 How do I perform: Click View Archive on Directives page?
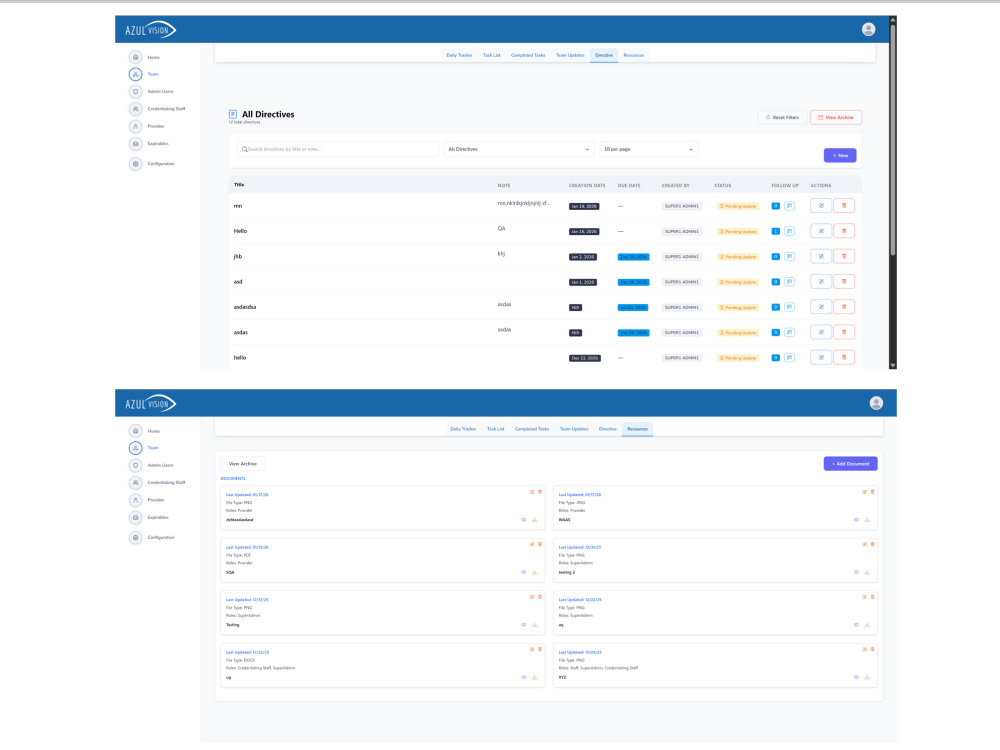coord(835,117)
